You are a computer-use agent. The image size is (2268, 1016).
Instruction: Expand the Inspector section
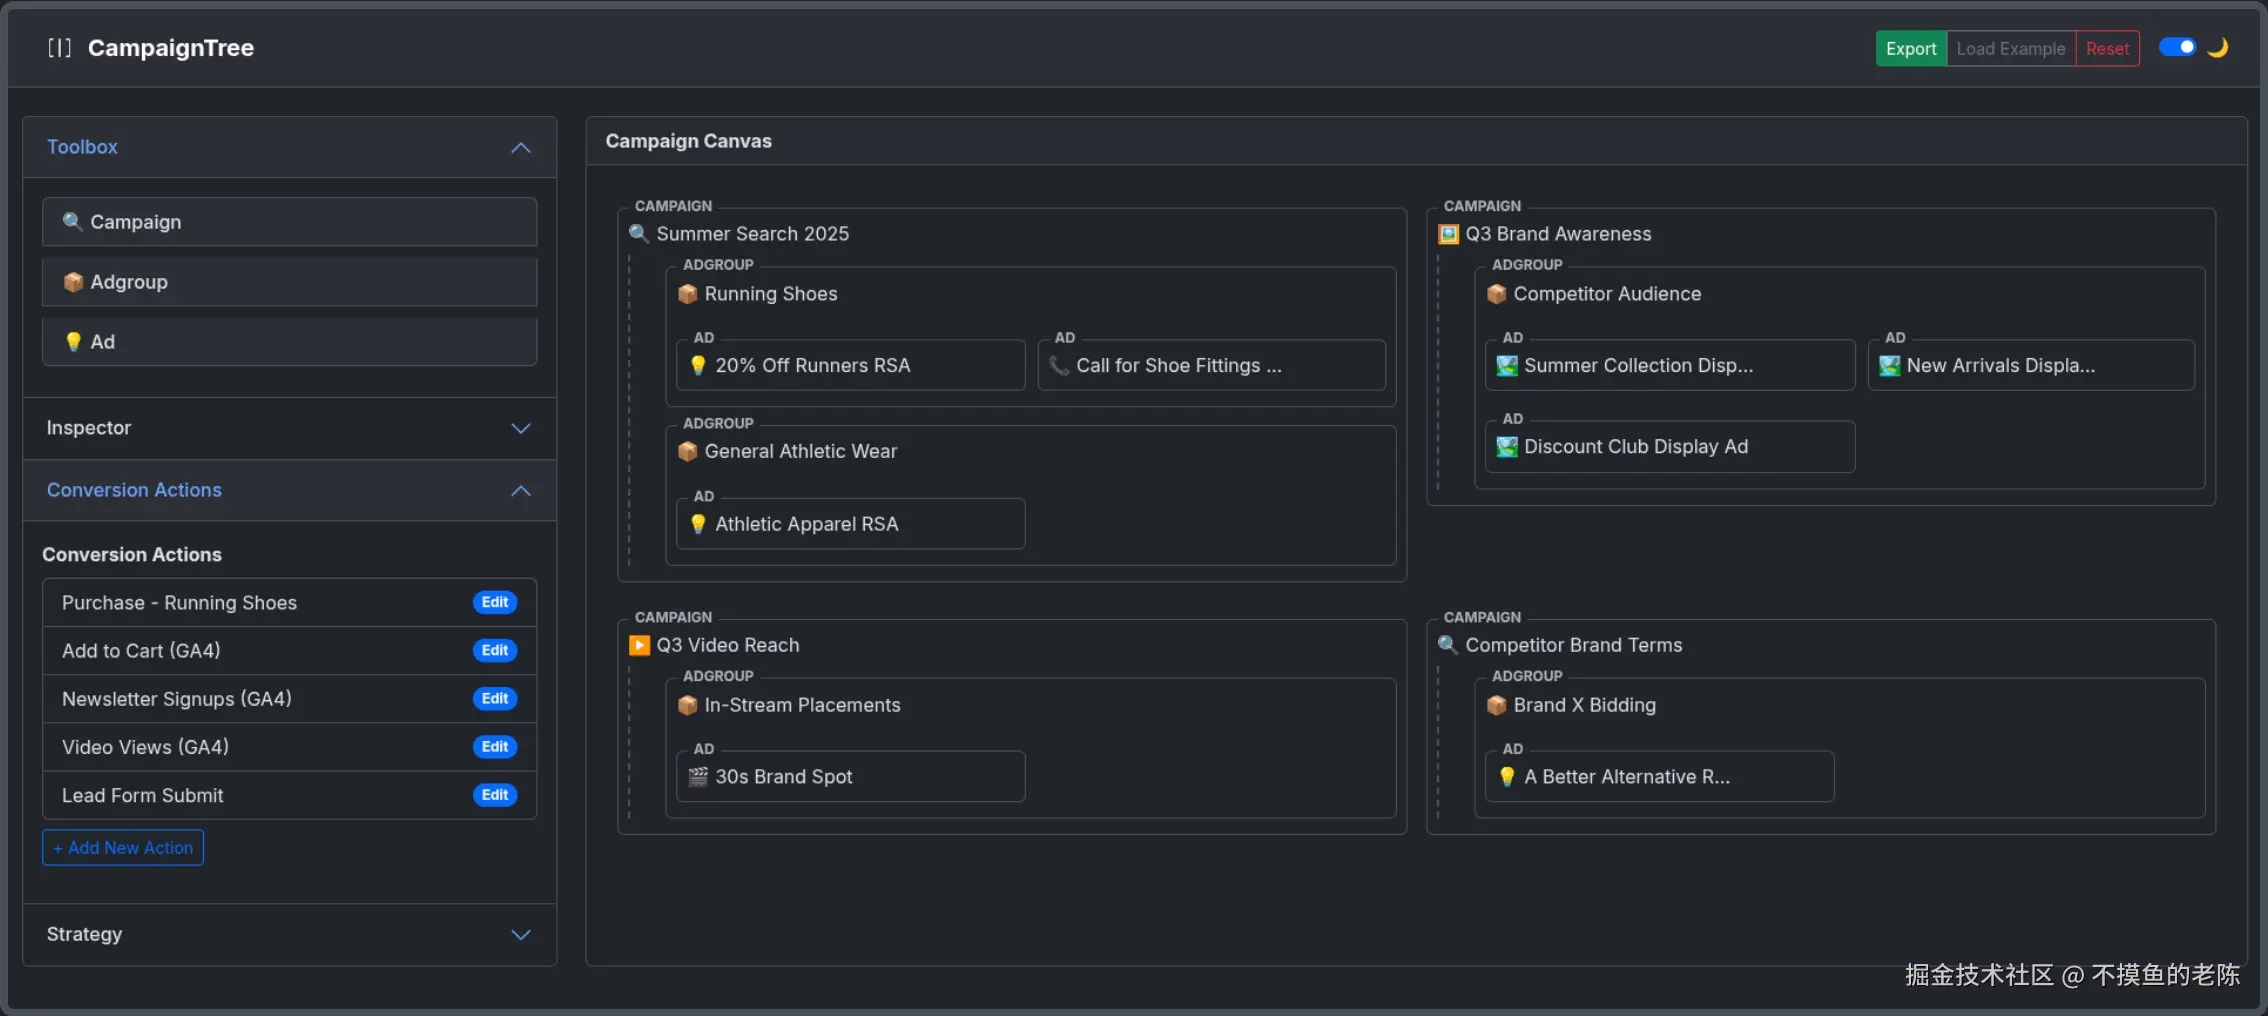pos(521,428)
